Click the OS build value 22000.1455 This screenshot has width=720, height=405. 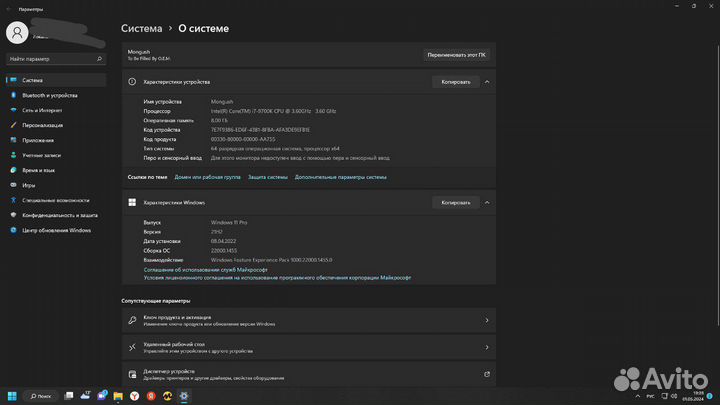point(224,250)
